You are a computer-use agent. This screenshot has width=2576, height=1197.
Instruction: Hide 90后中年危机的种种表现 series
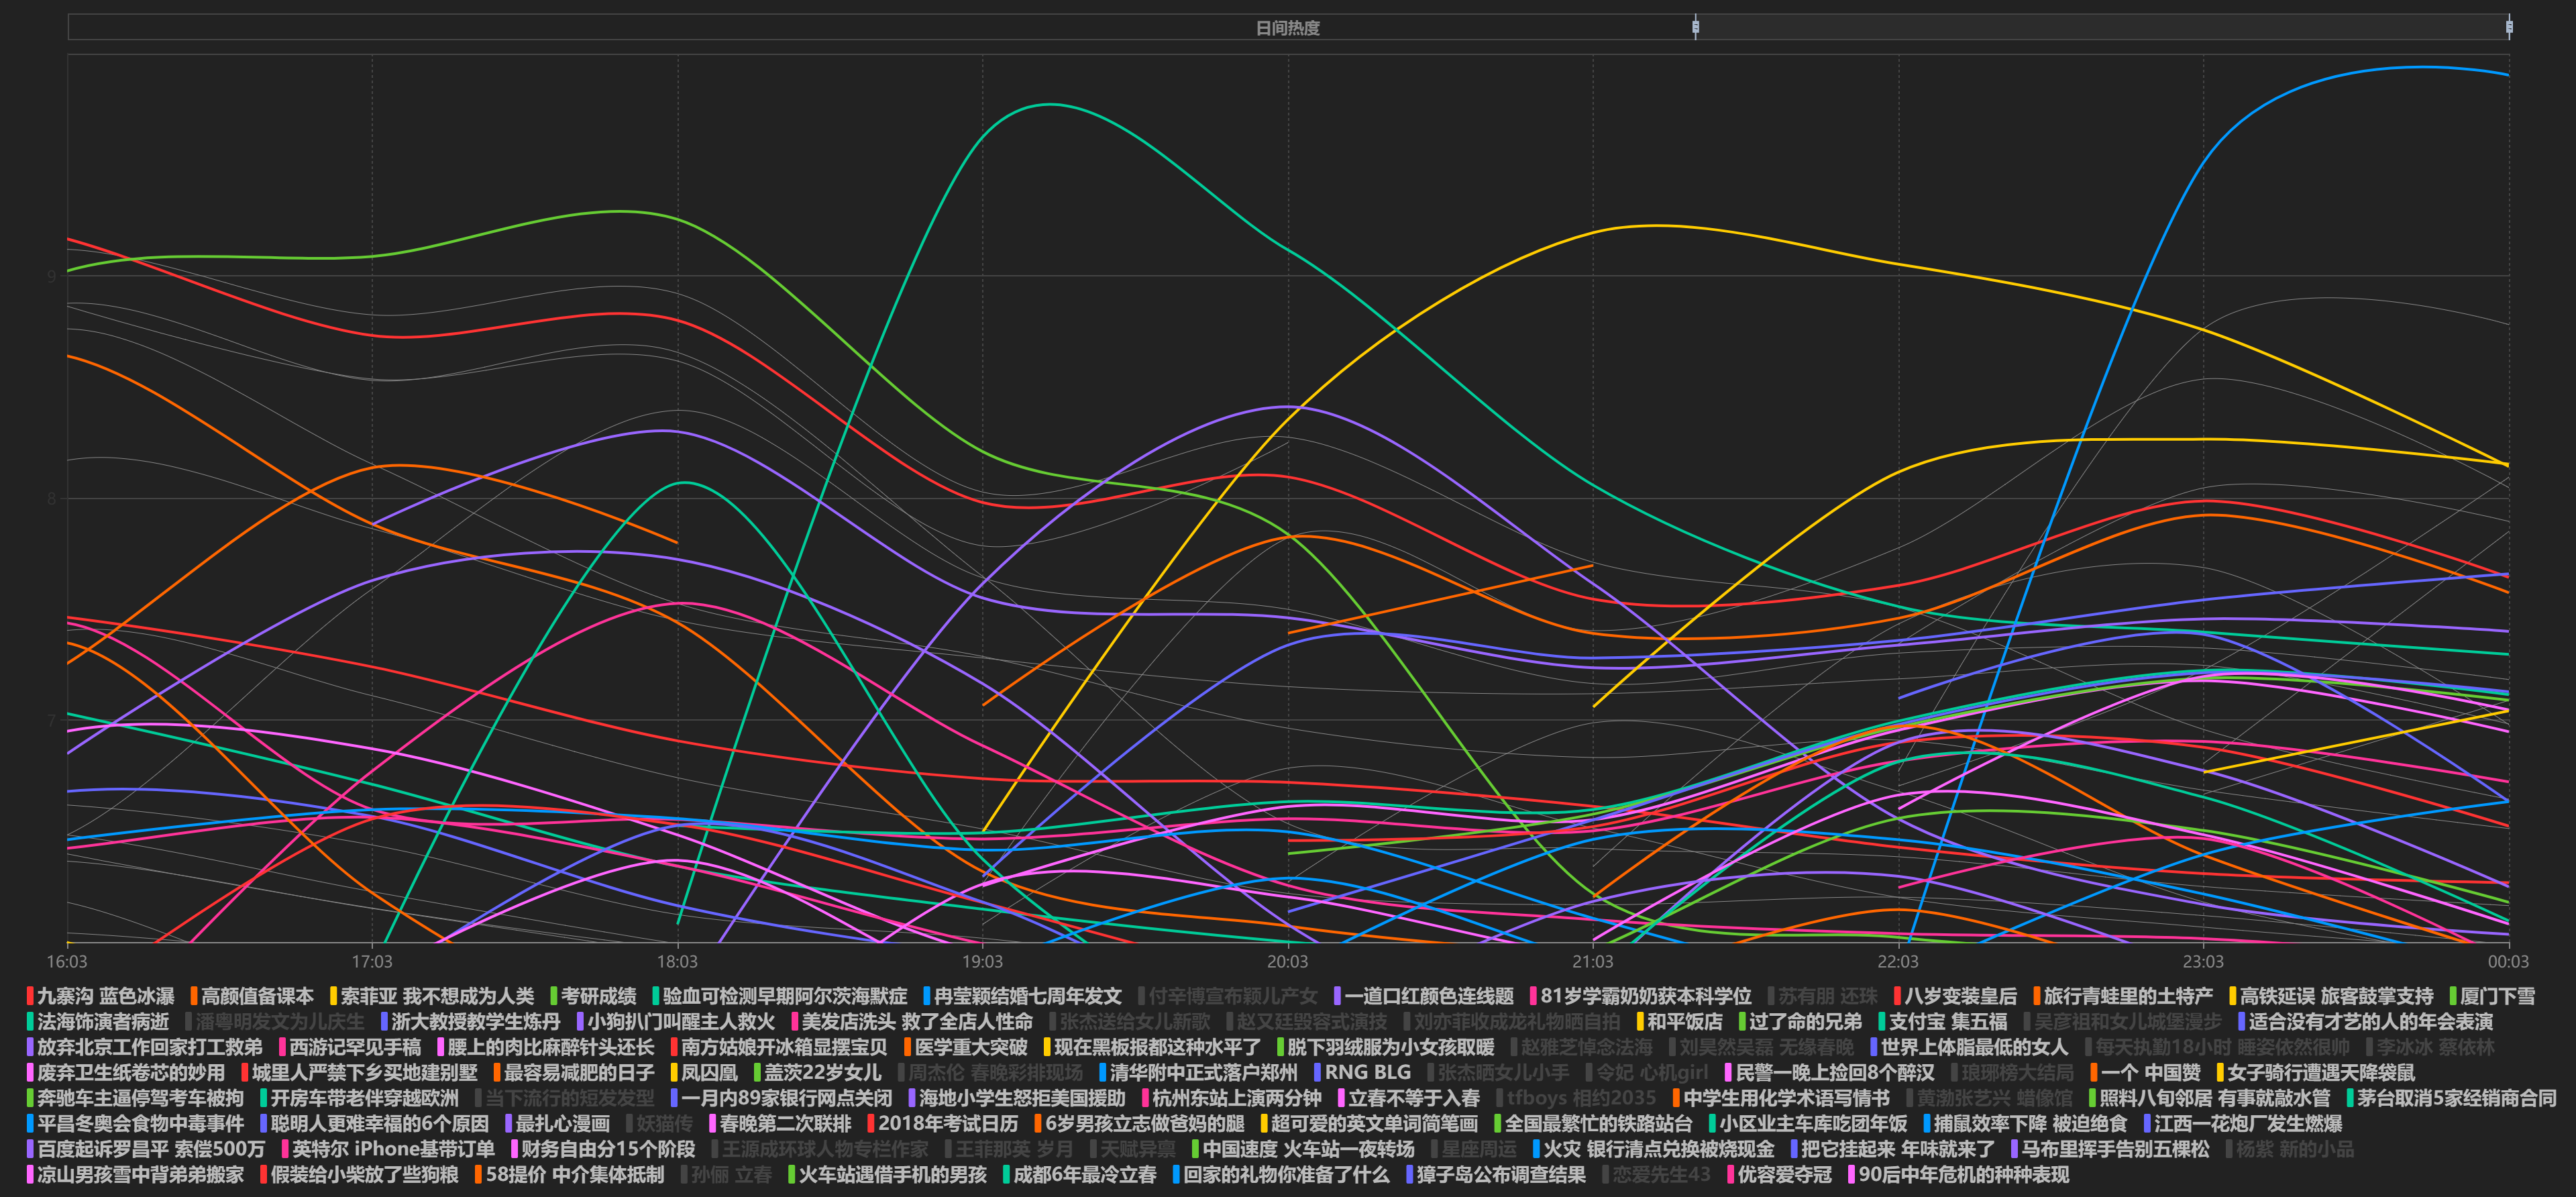point(1958,1175)
